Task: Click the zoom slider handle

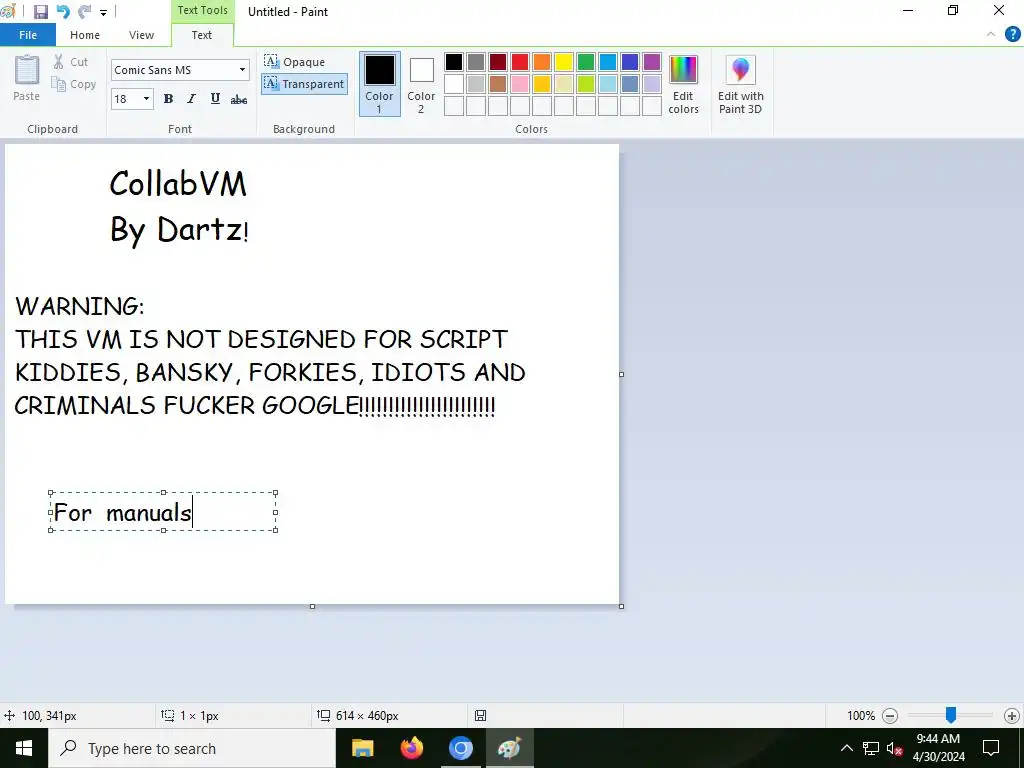Action: tap(951, 715)
